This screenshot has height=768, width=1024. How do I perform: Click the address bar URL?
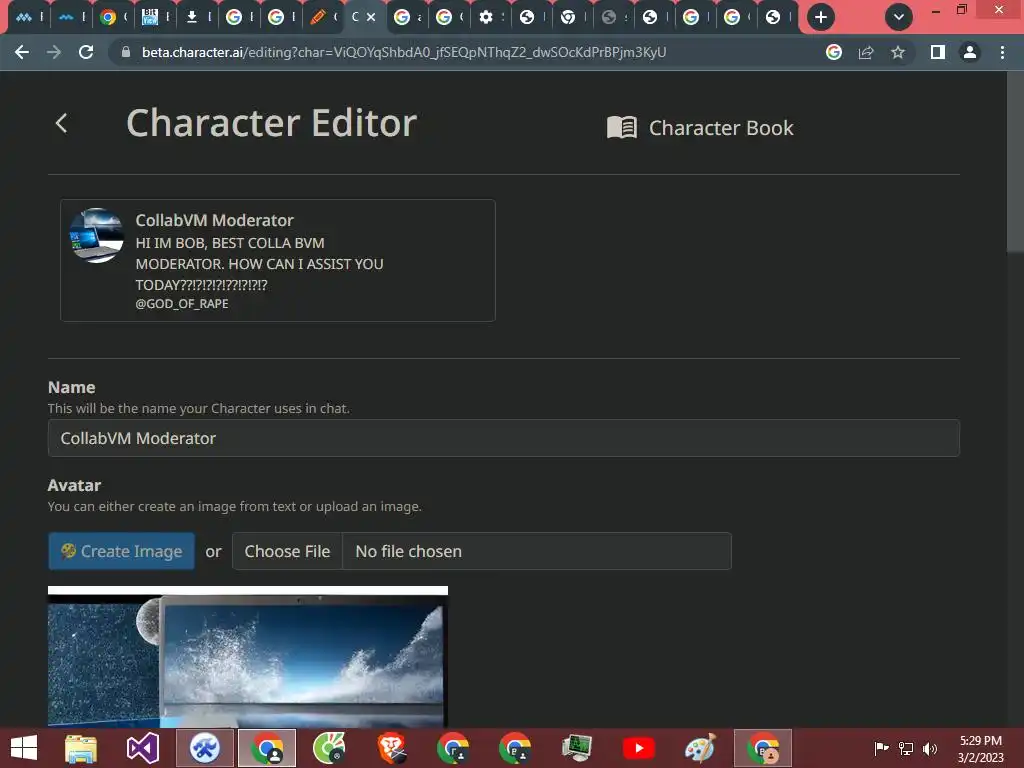[x=404, y=52]
